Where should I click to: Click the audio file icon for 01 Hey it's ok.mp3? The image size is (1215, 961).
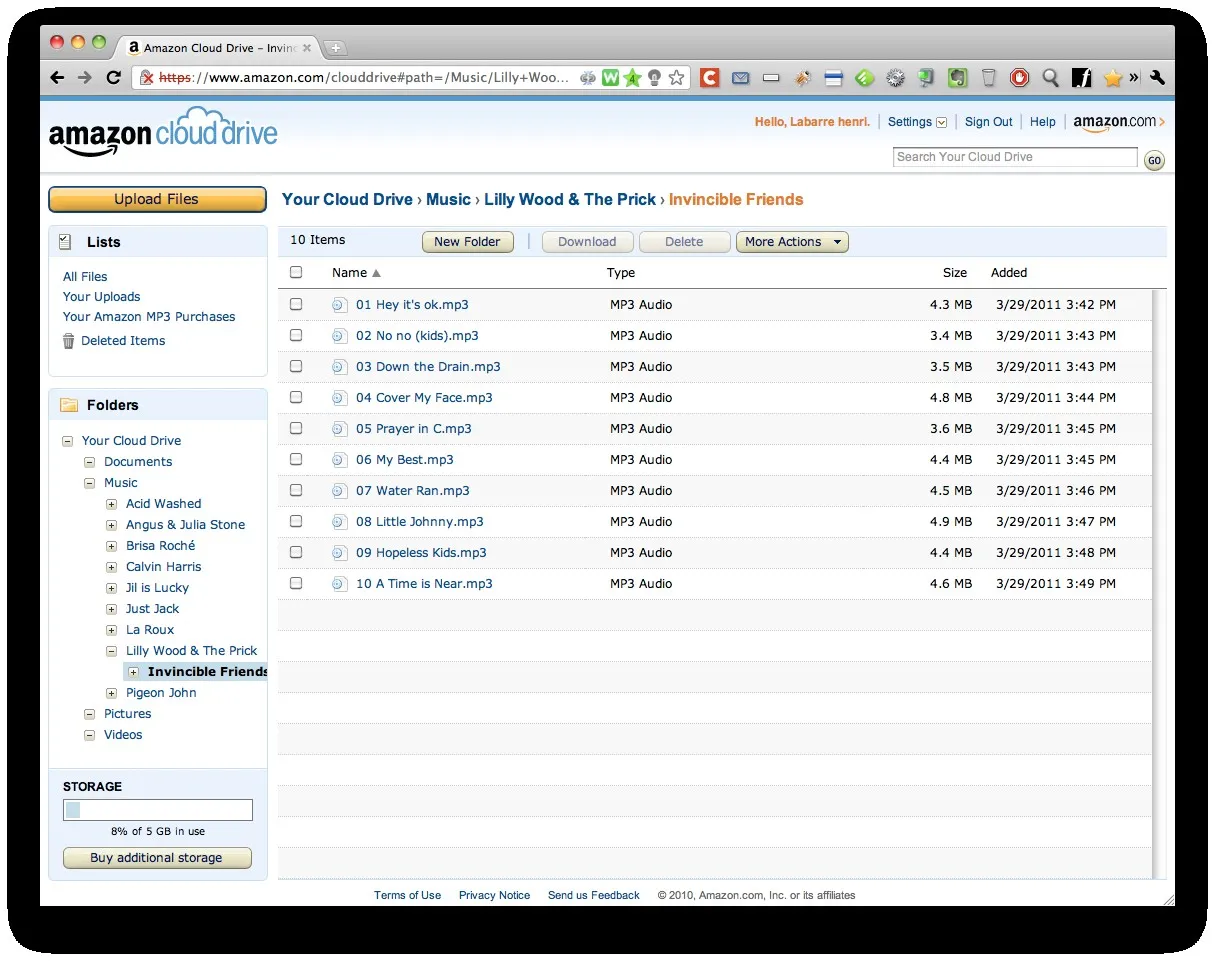[x=339, y=305]
